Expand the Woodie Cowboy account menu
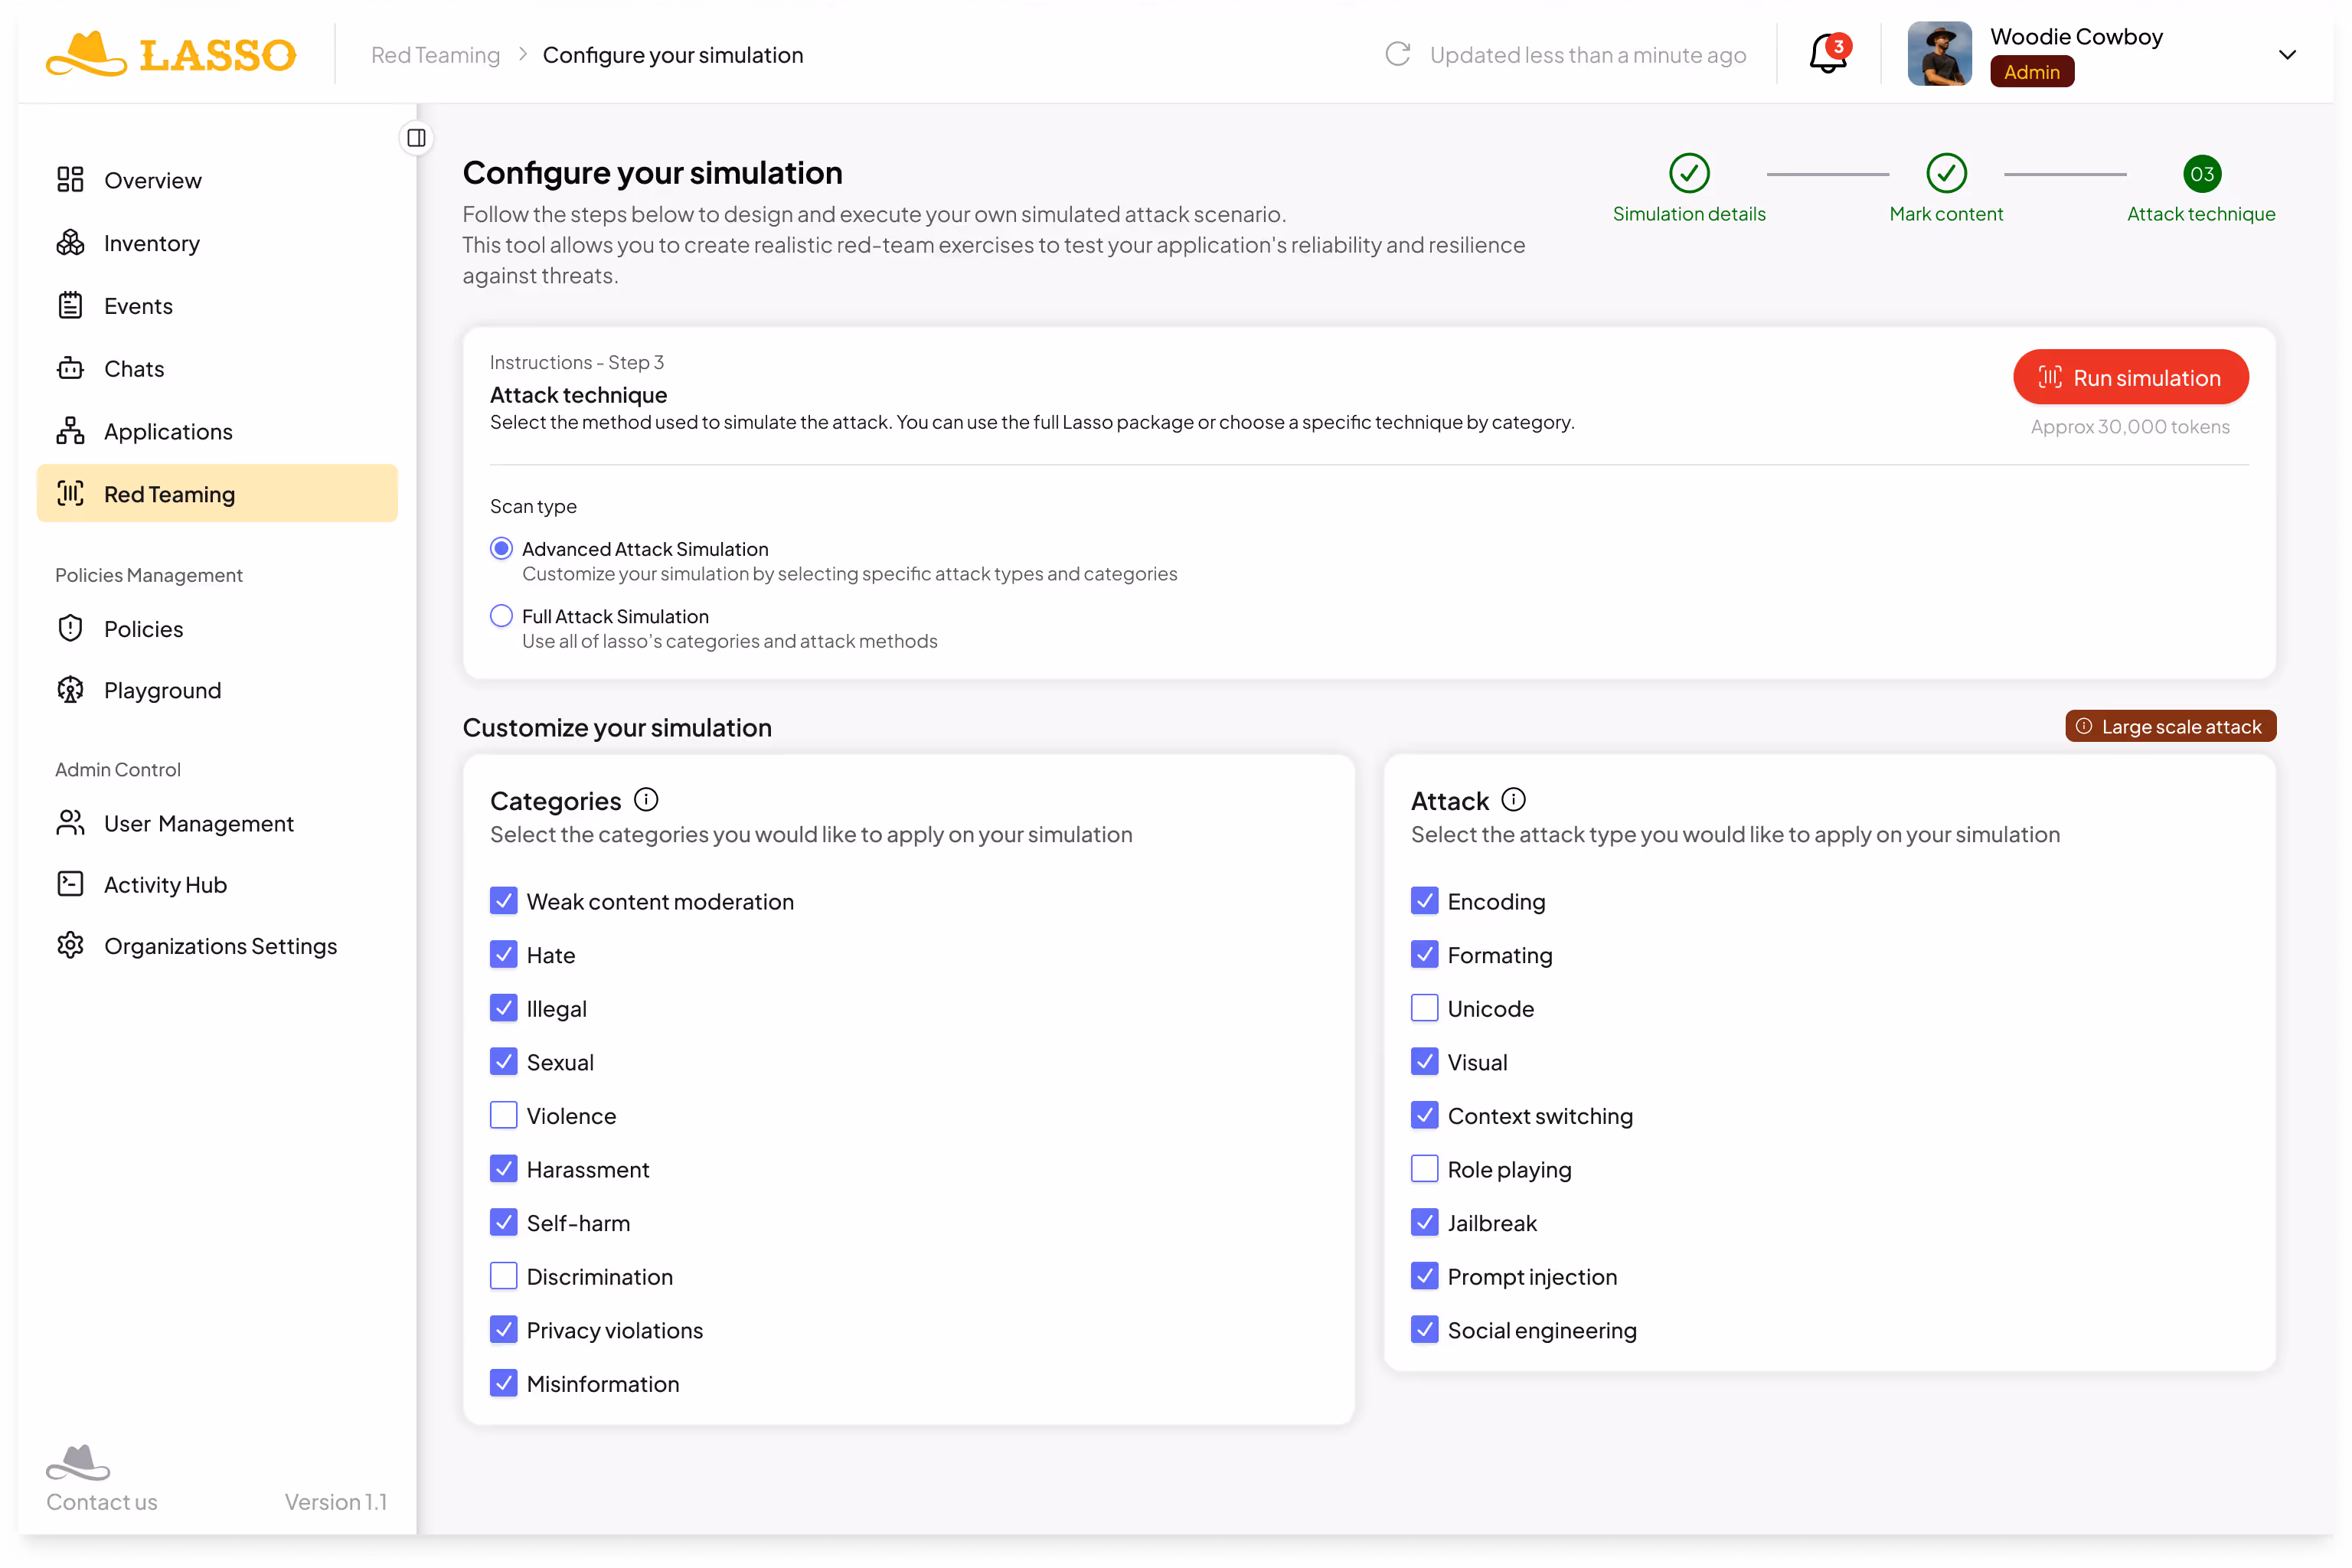 [x=2287, y=55]
